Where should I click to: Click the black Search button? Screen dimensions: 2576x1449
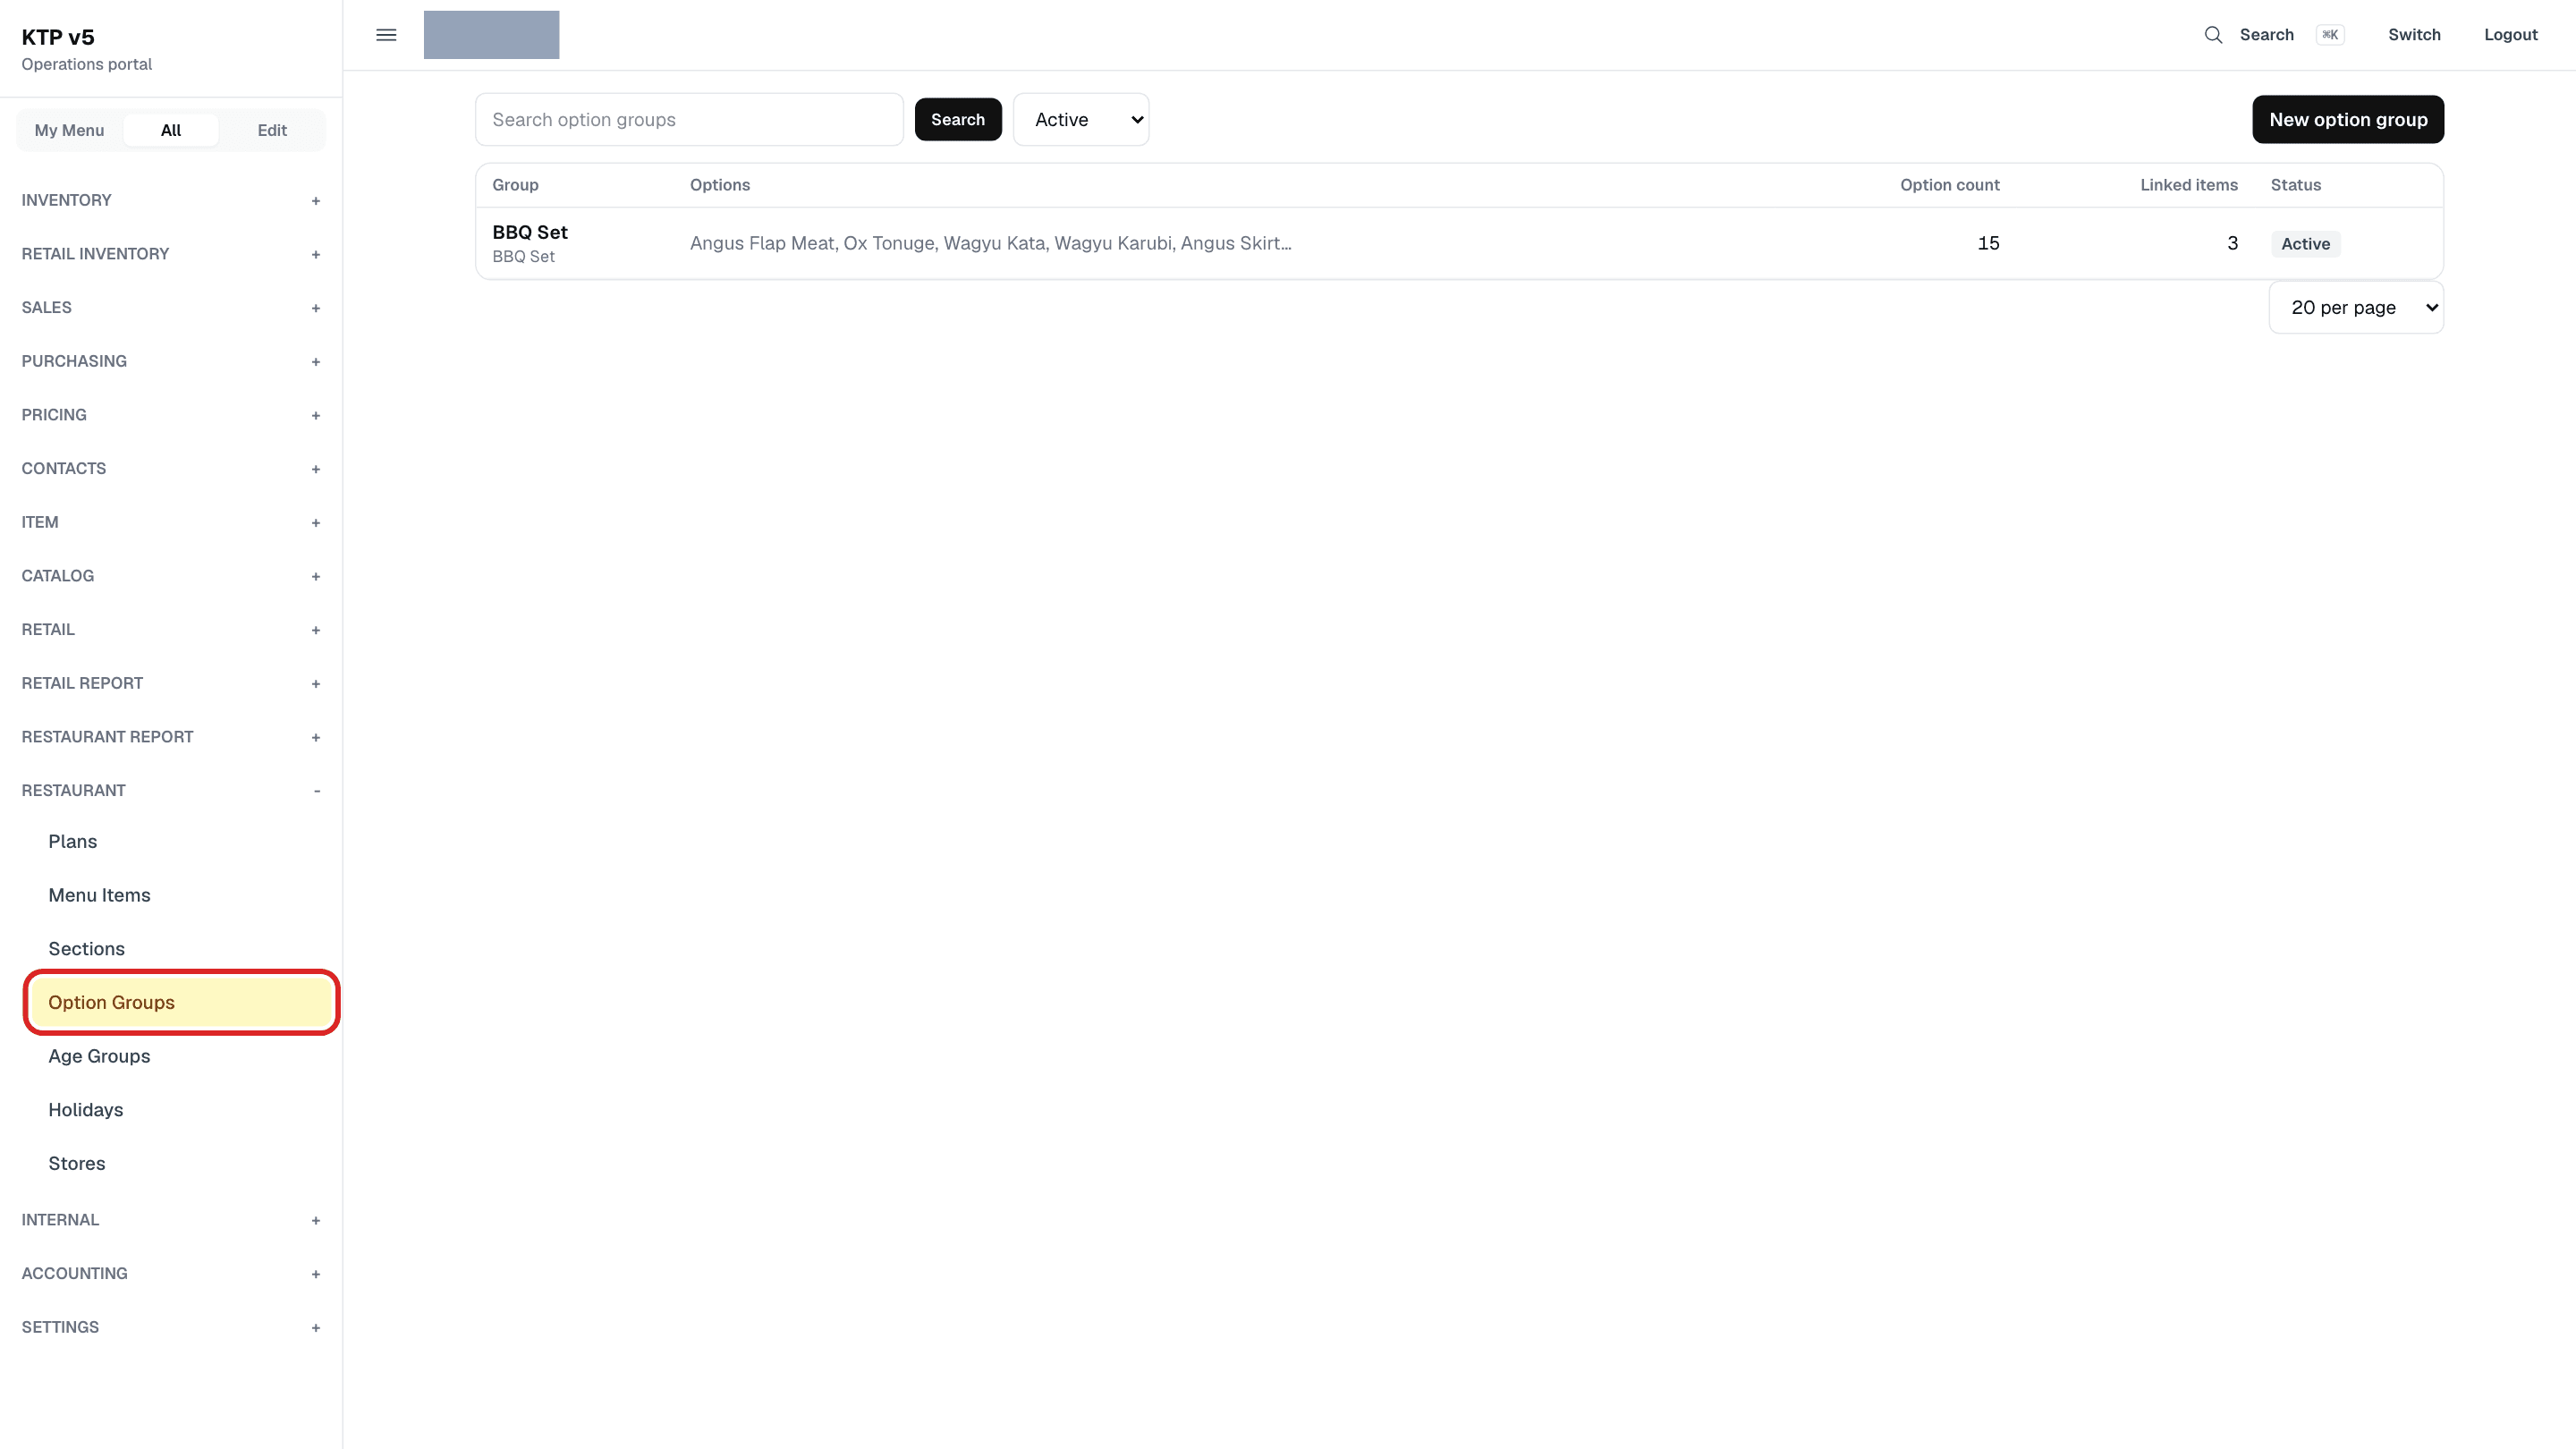pyautogui.click(x=958, y=120)
